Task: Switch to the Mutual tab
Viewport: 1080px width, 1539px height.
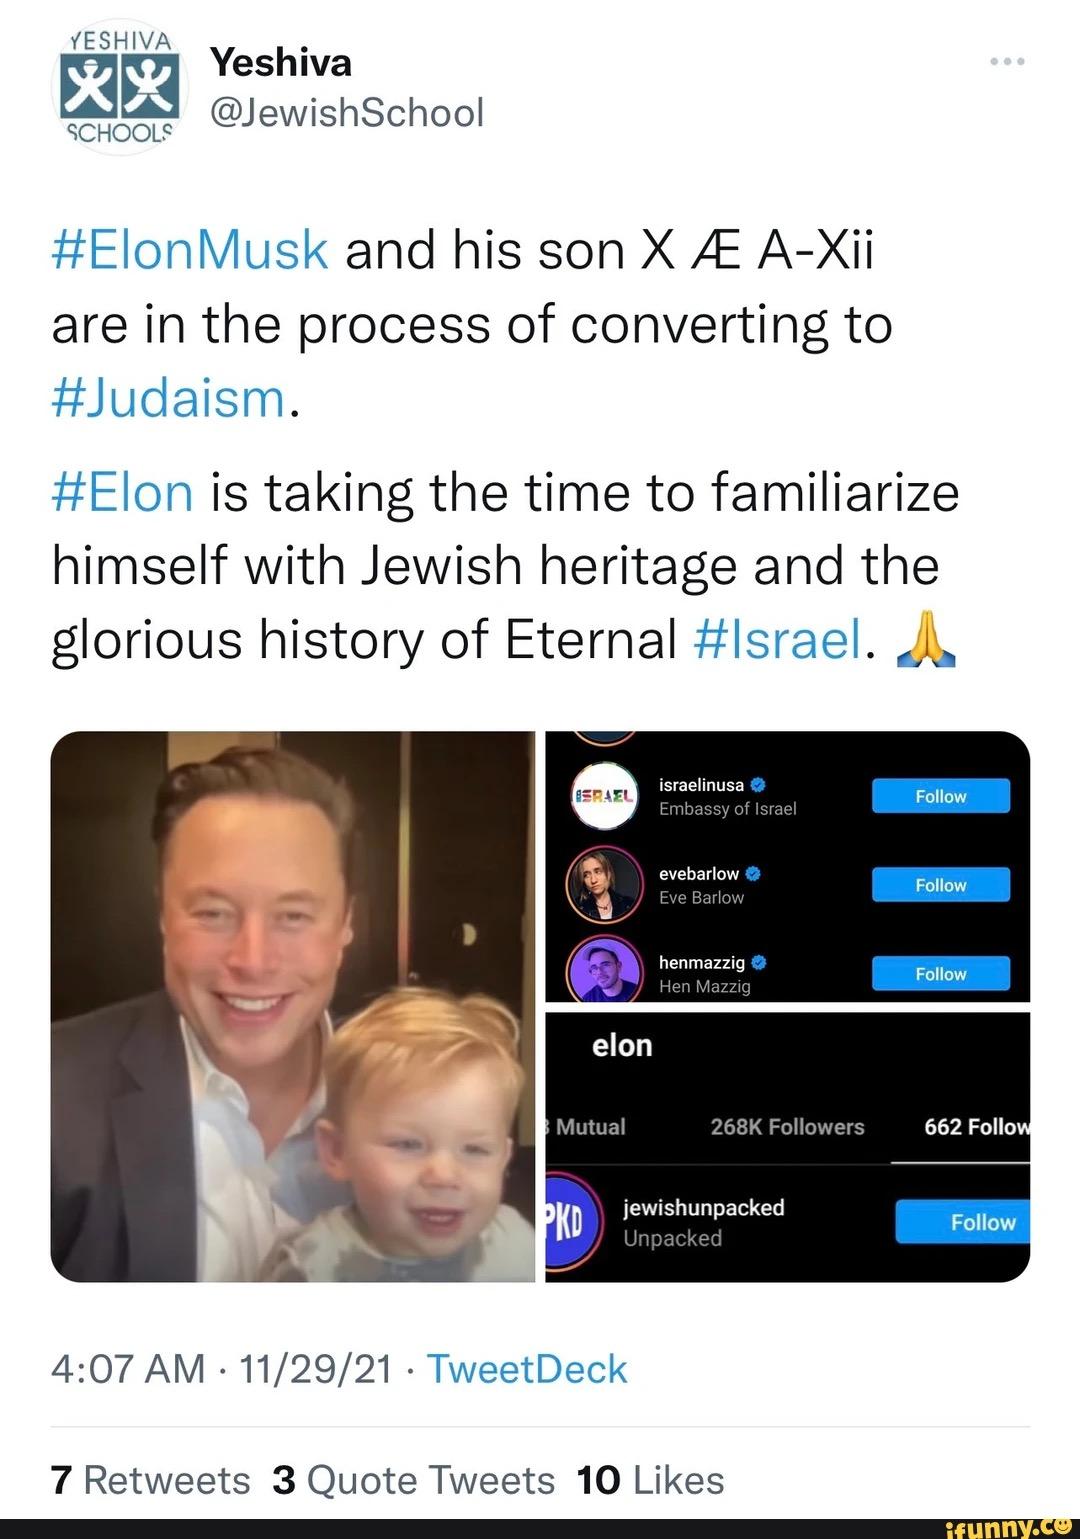Action: pos(588,1127)
